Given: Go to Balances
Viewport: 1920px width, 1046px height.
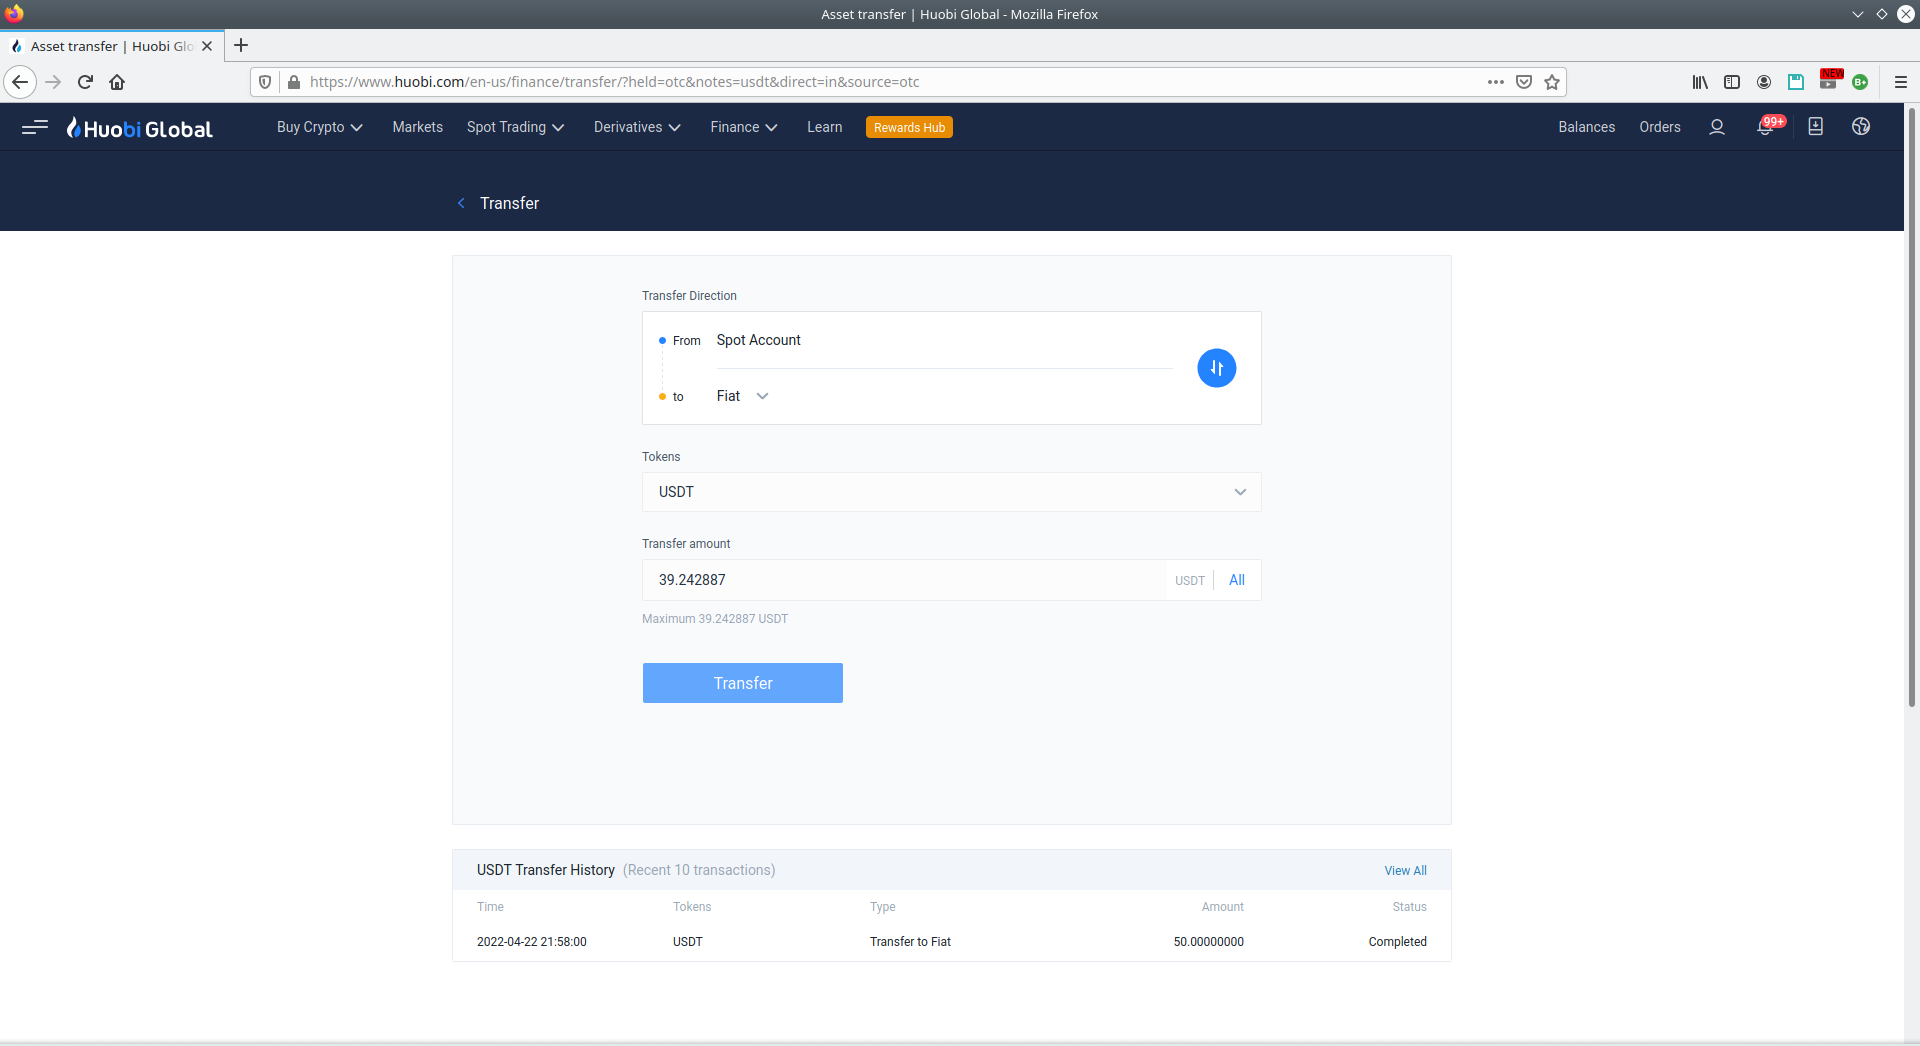Looking at the screenshot, I should pyautogui.click(x=1587, y=127).
